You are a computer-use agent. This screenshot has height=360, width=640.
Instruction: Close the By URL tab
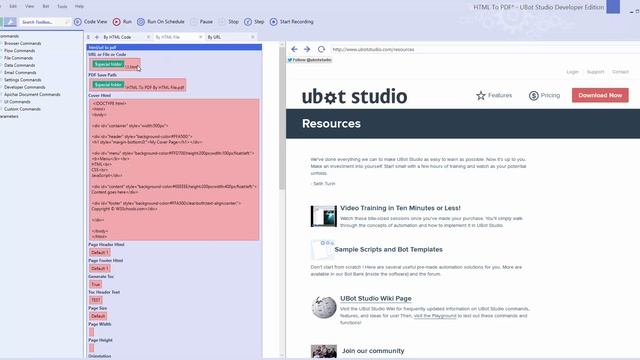(253, 37)
